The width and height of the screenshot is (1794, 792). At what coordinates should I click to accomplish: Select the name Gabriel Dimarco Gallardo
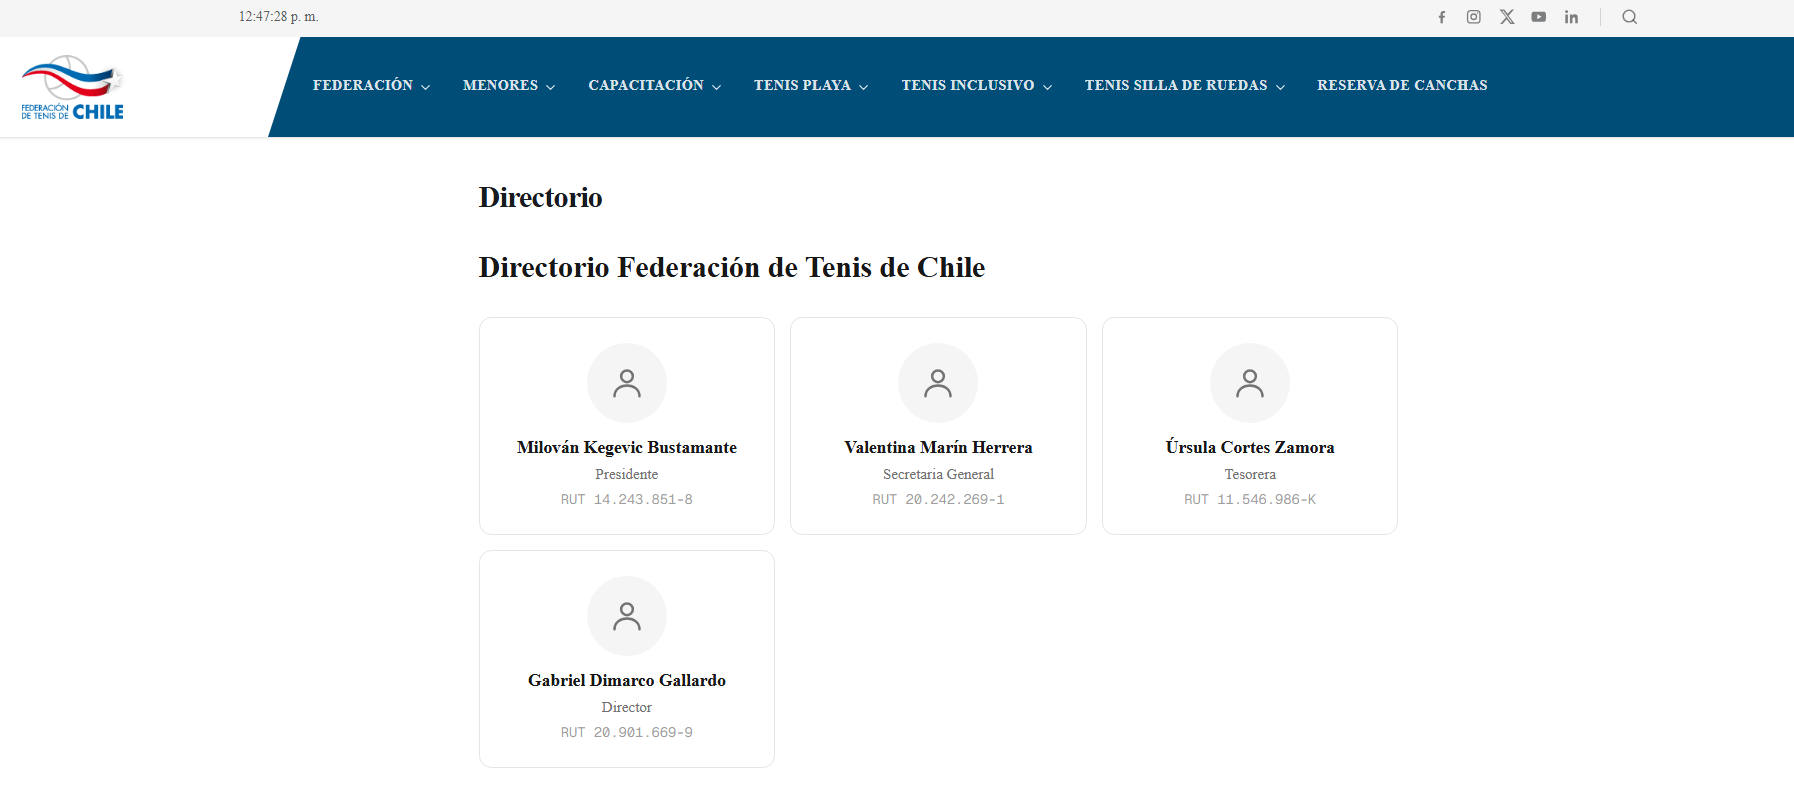pyautogui.click(x=627, y=680)
